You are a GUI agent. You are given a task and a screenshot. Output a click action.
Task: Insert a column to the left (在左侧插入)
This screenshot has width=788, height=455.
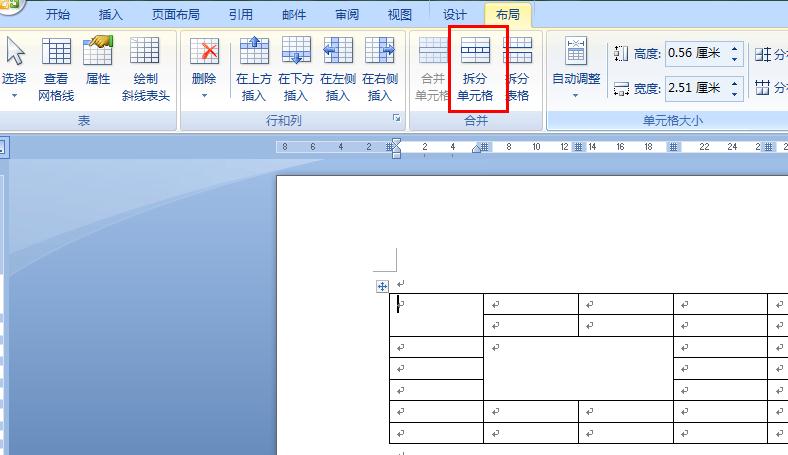(338, 69)
